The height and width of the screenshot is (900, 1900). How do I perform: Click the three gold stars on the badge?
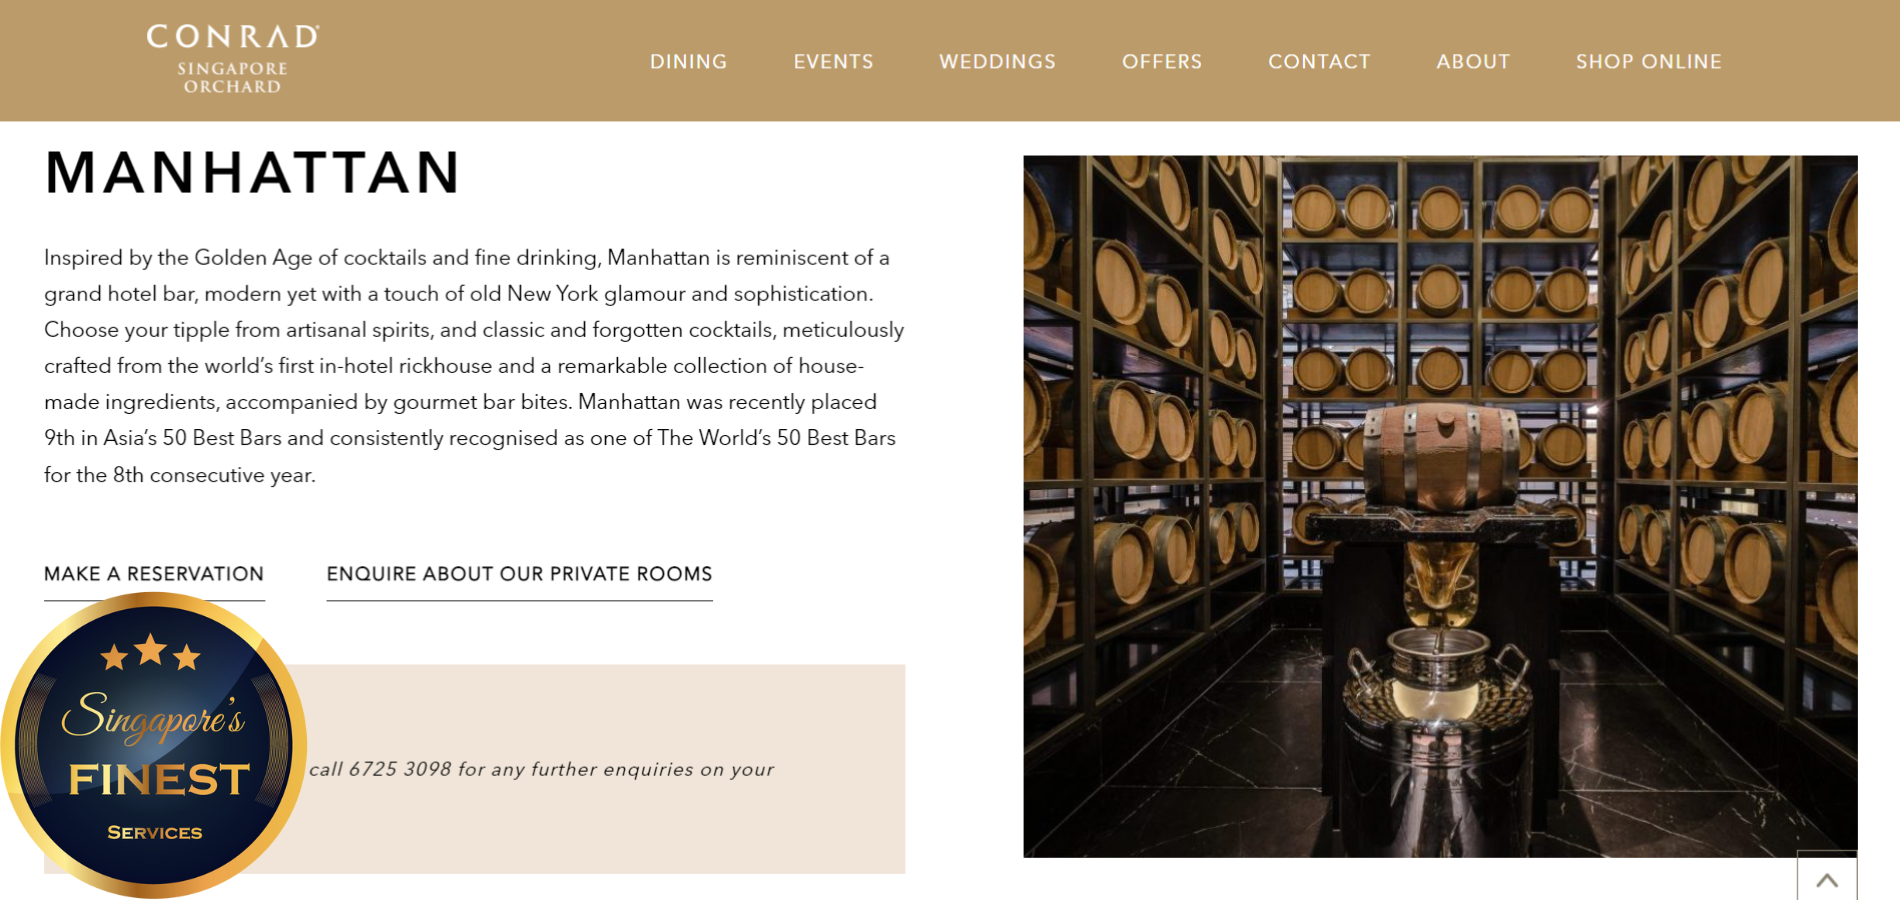point(150,653)
